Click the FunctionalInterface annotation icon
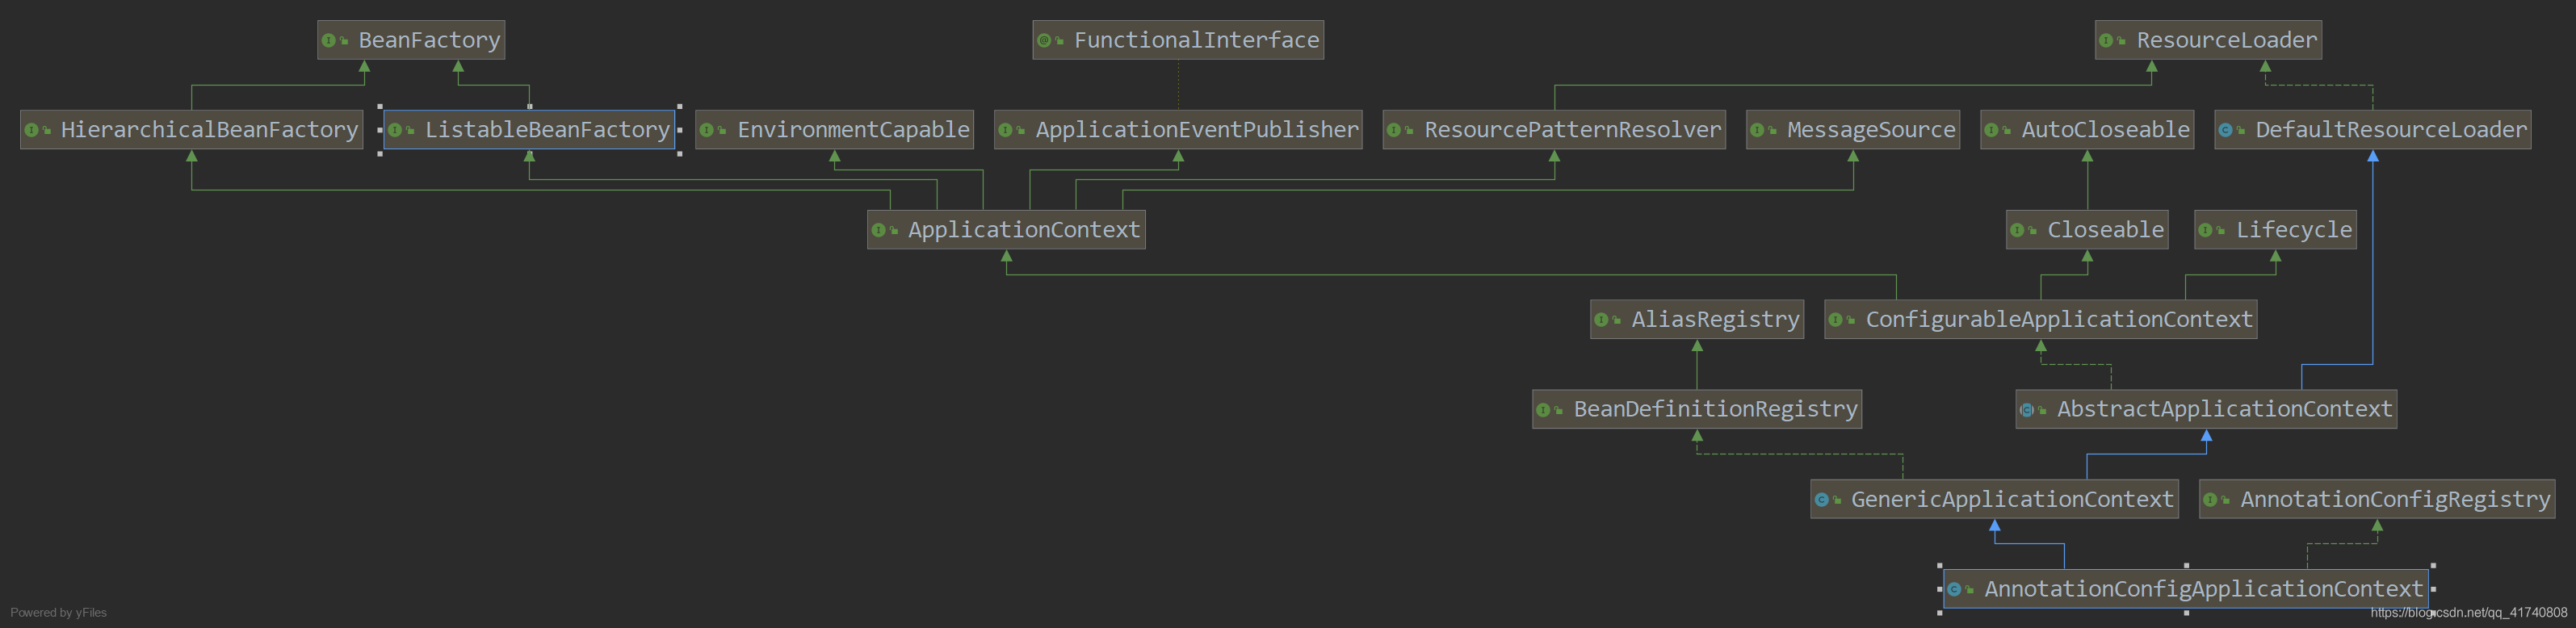Screen dimensions: 2576x628 (1044, 40)
